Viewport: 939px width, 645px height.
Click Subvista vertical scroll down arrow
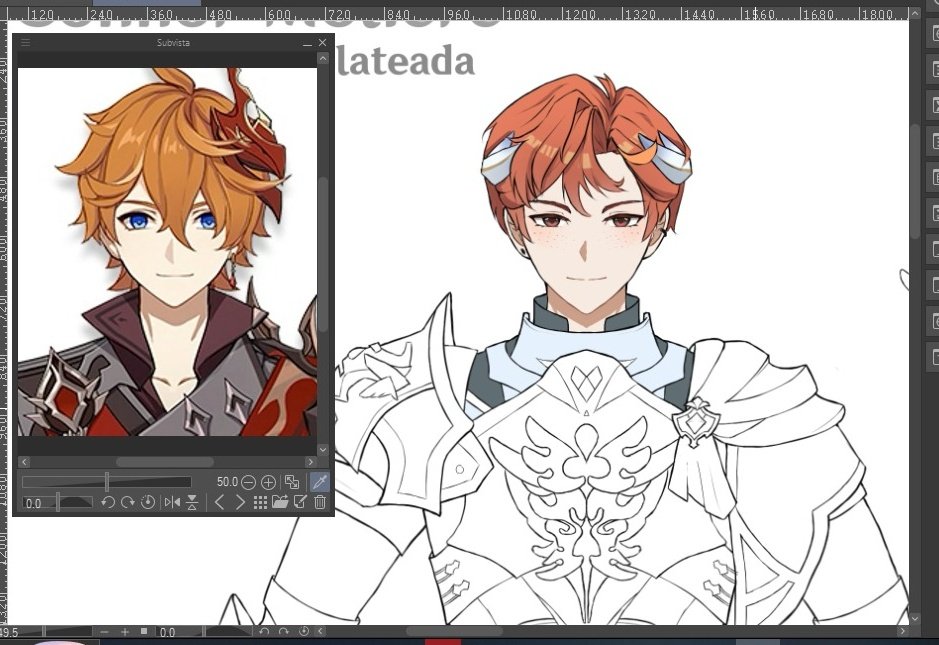323,450
